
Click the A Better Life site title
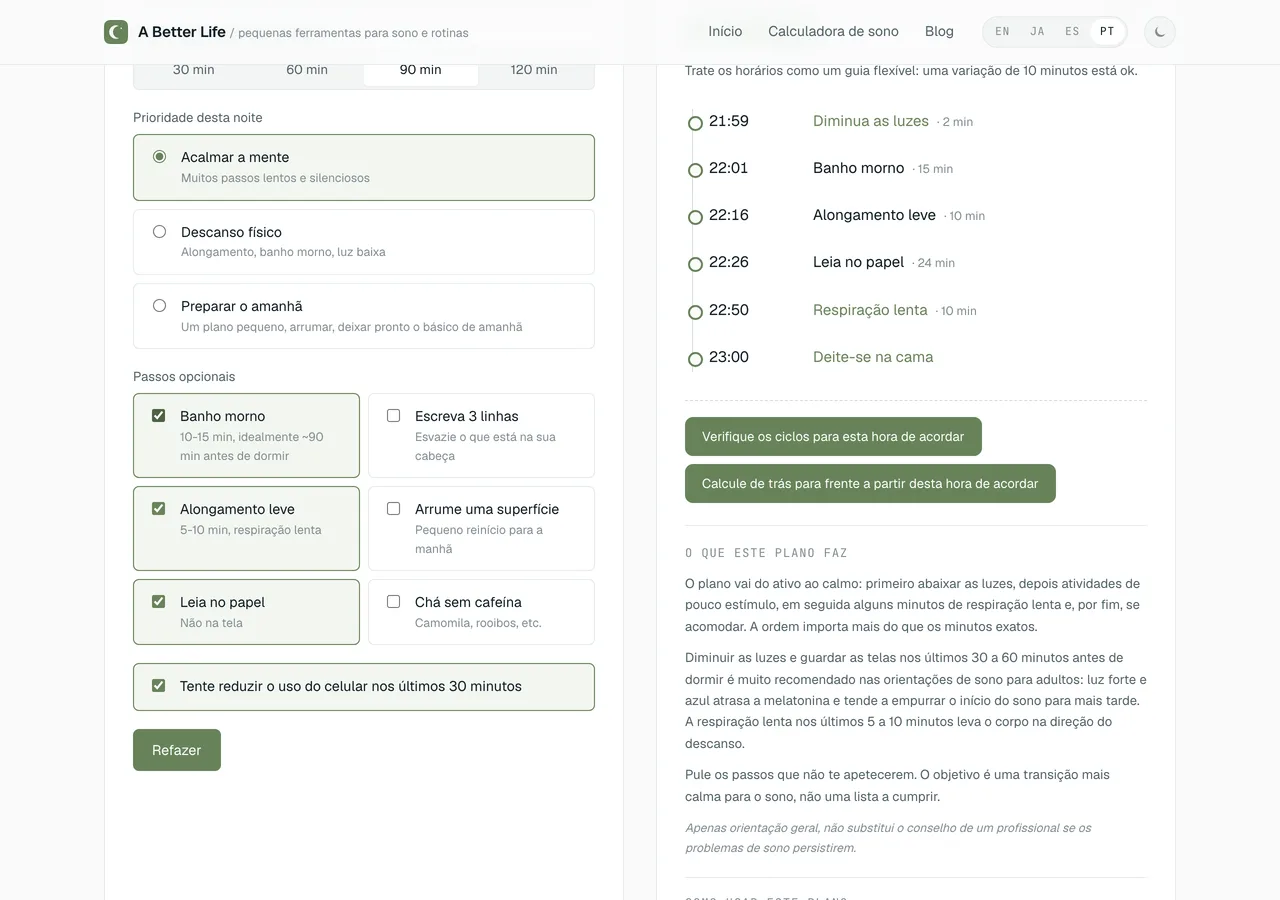pos(182,32)
